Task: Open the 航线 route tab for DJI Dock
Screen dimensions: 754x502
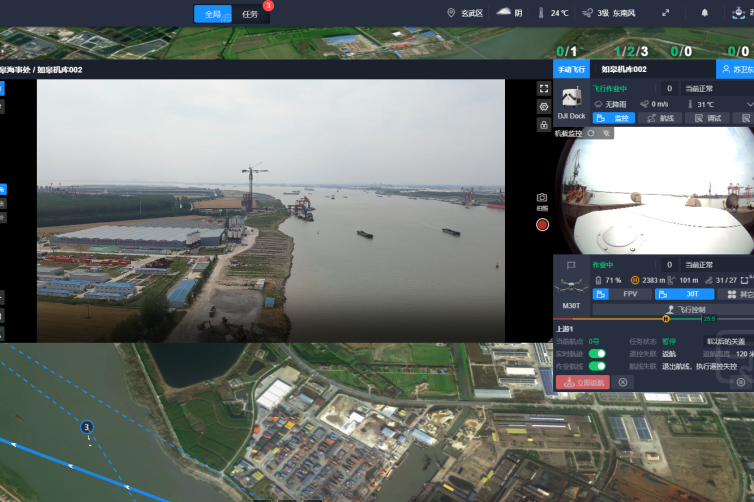Action: coord(660,118)
